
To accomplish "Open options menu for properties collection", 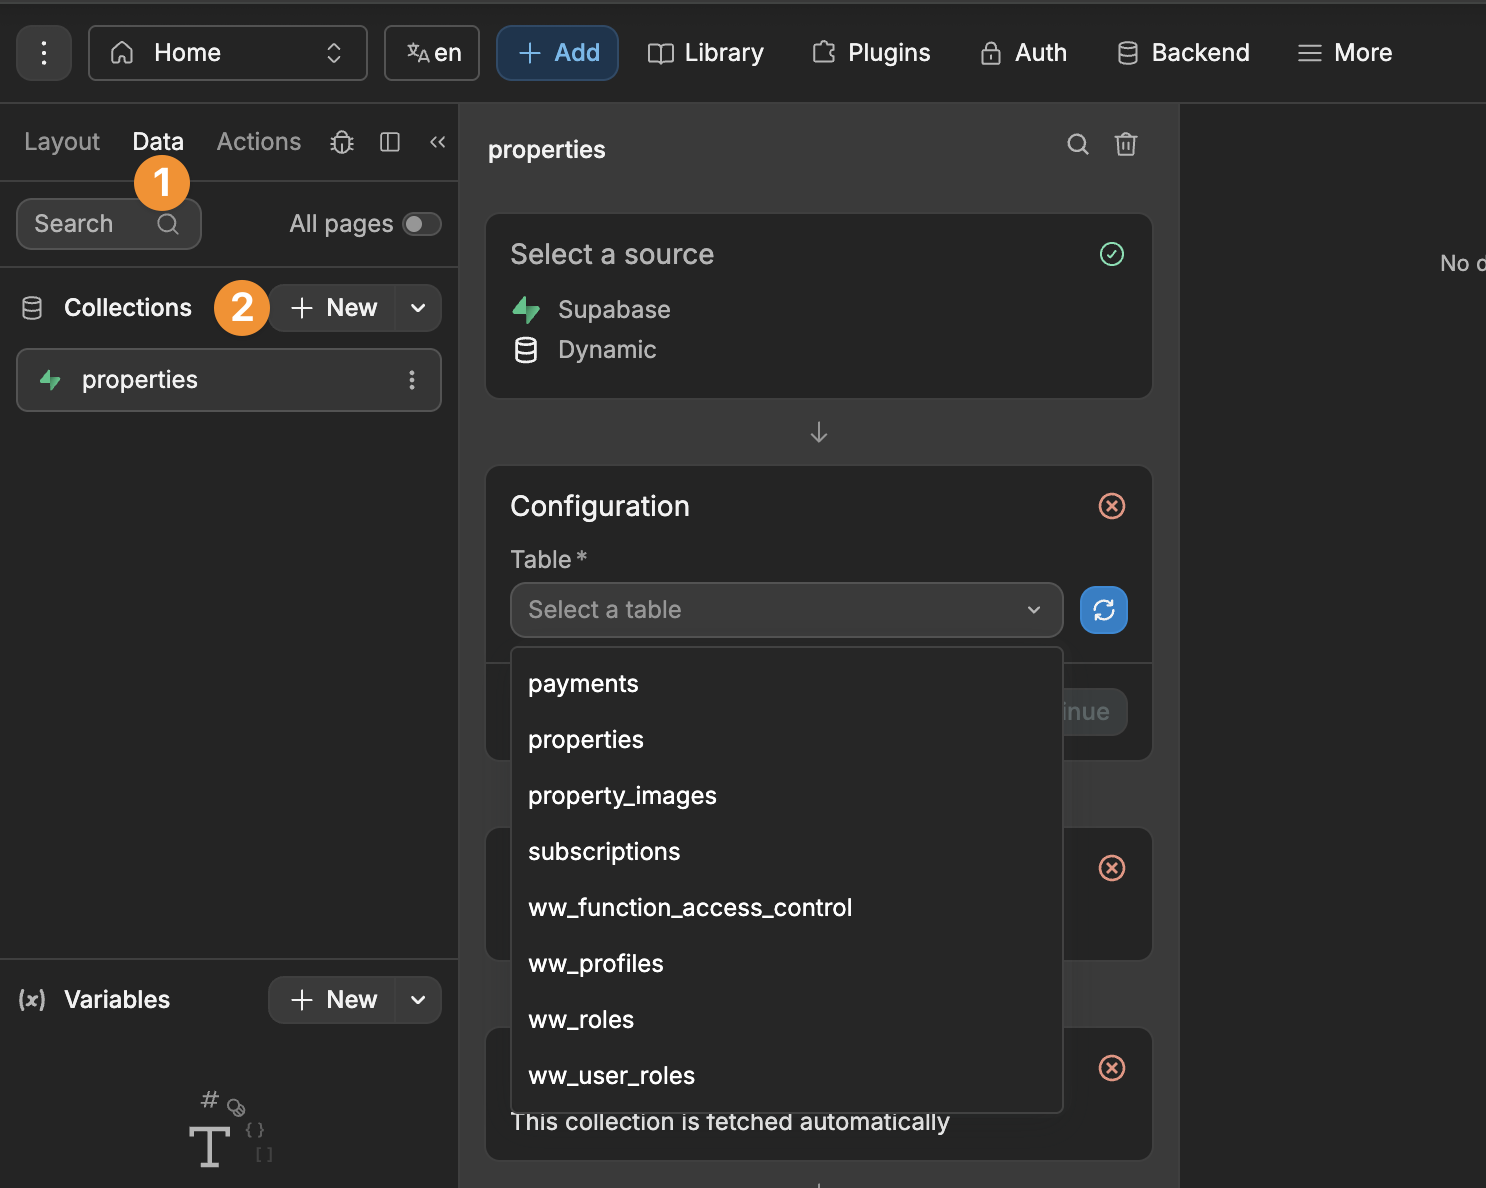I will [x=412, y=380].
